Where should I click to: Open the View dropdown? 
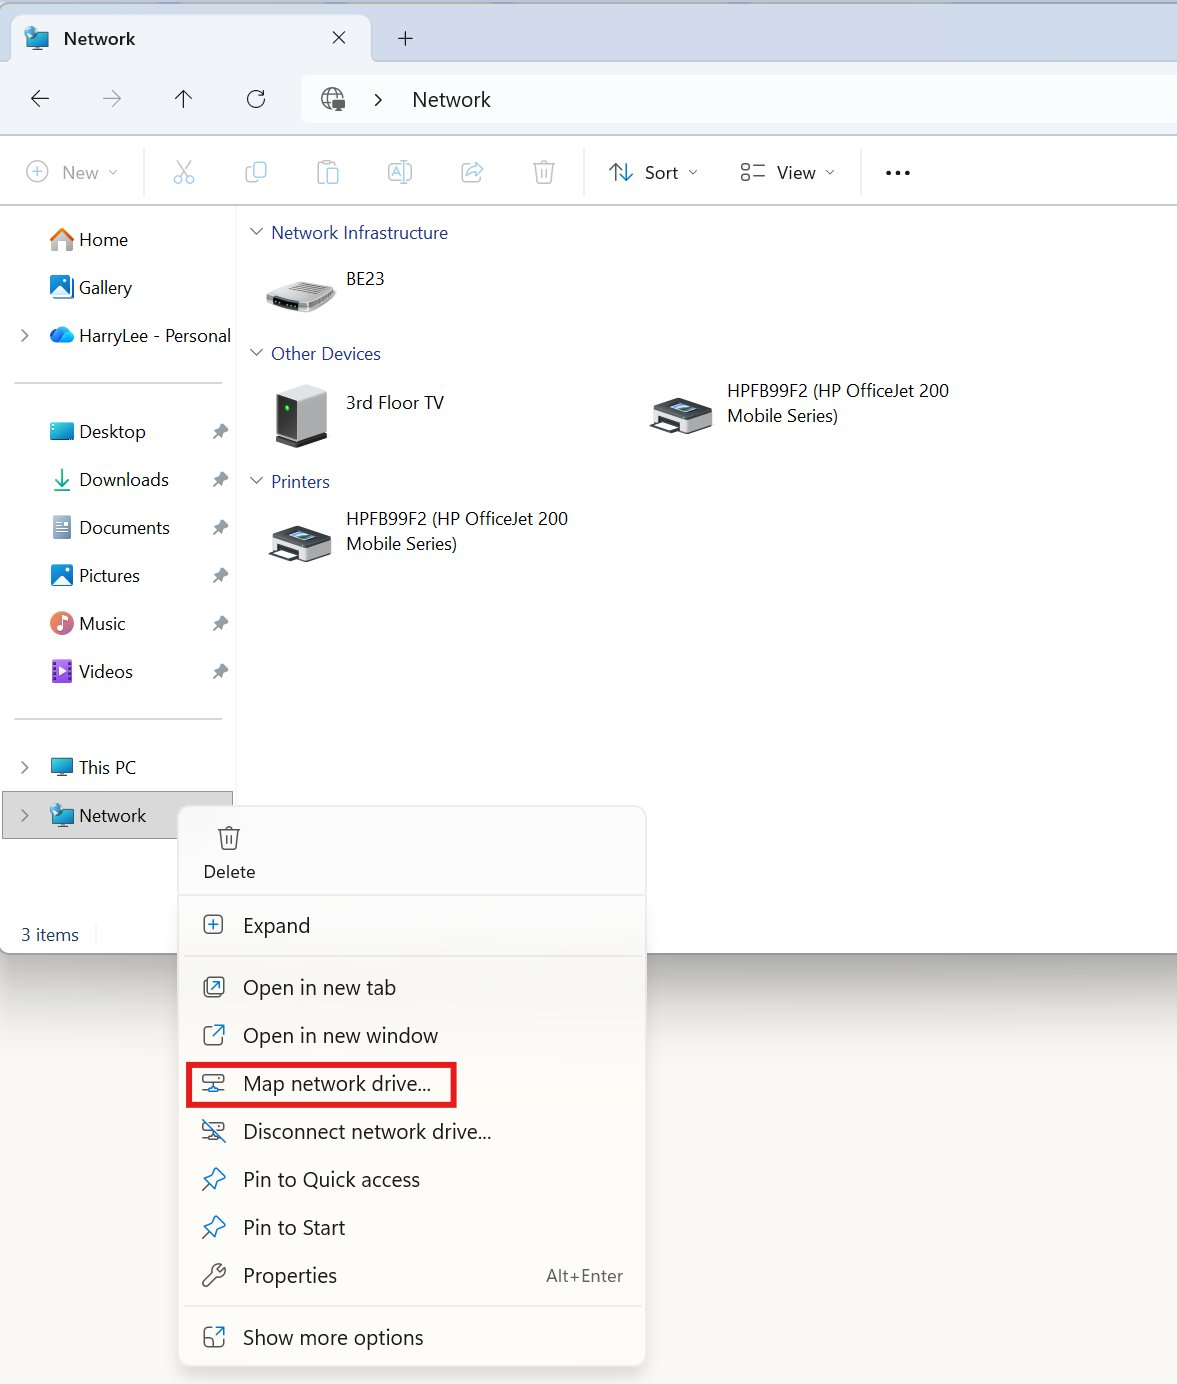coord(788,172)
